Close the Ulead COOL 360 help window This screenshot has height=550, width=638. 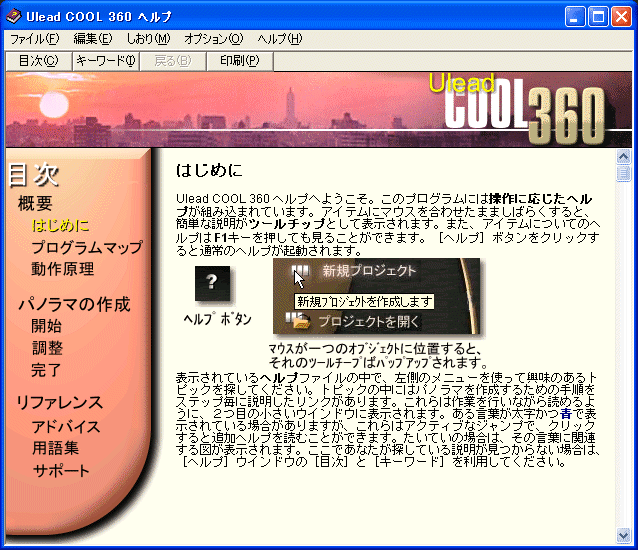click(622, 17)
